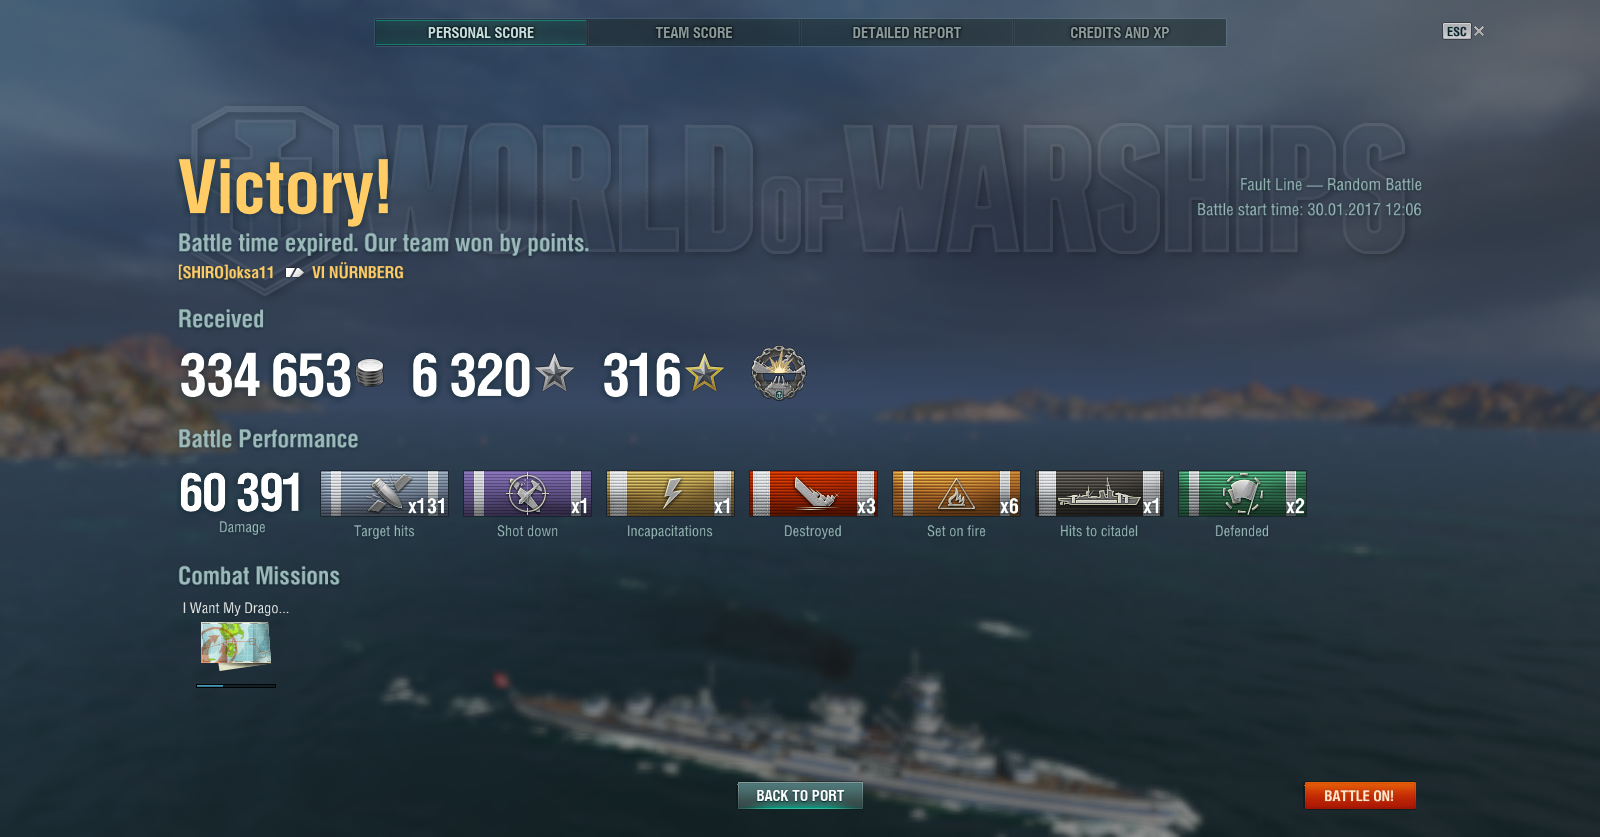Open the I Want My Dragon mission thumbnail
The width and height of the screenshot is (1600, 837).
pyautogui.click(x=236, y=646)
